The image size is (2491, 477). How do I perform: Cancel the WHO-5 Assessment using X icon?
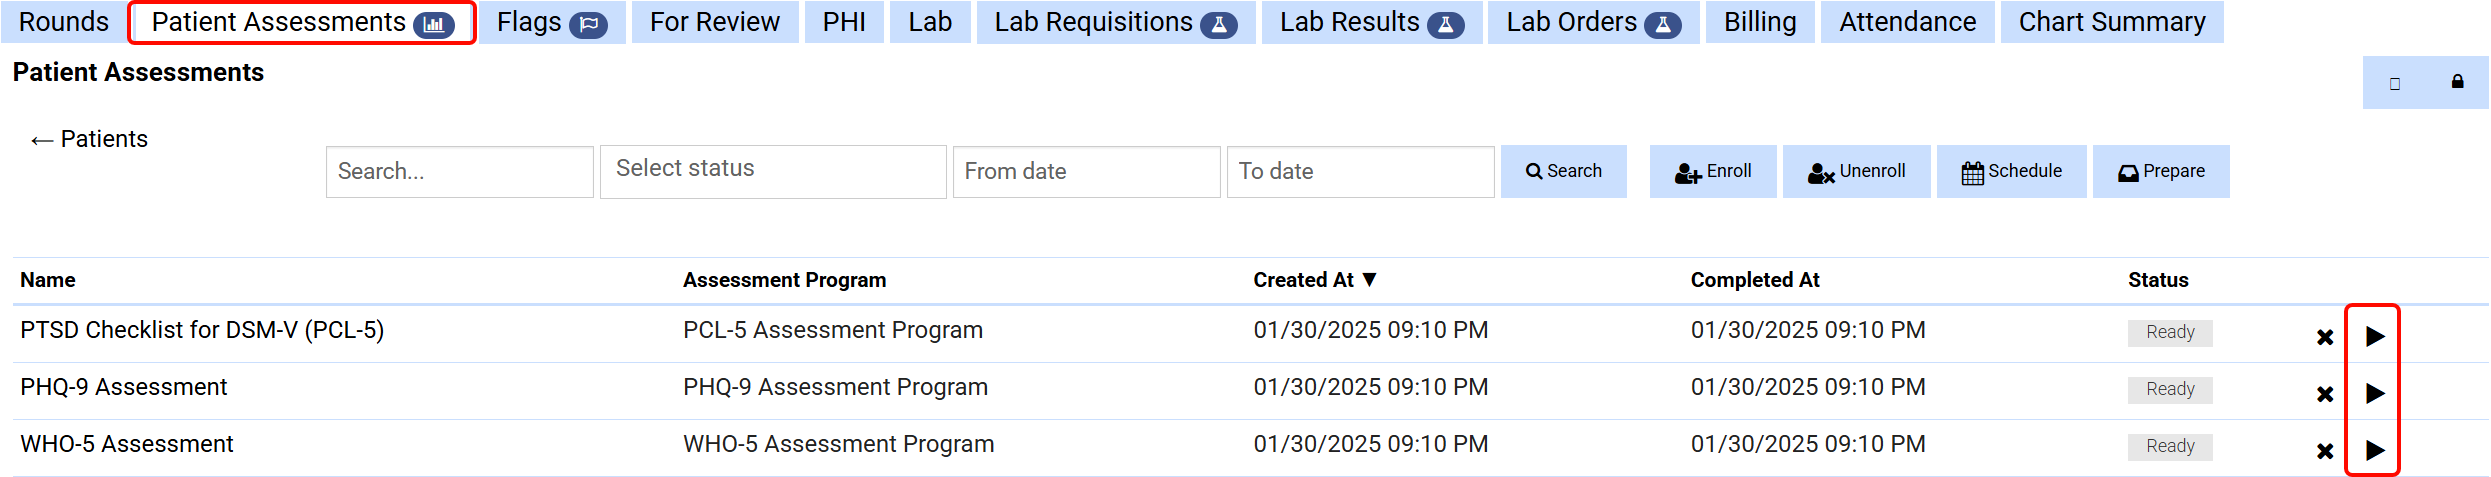click(x=2325, y=451)
